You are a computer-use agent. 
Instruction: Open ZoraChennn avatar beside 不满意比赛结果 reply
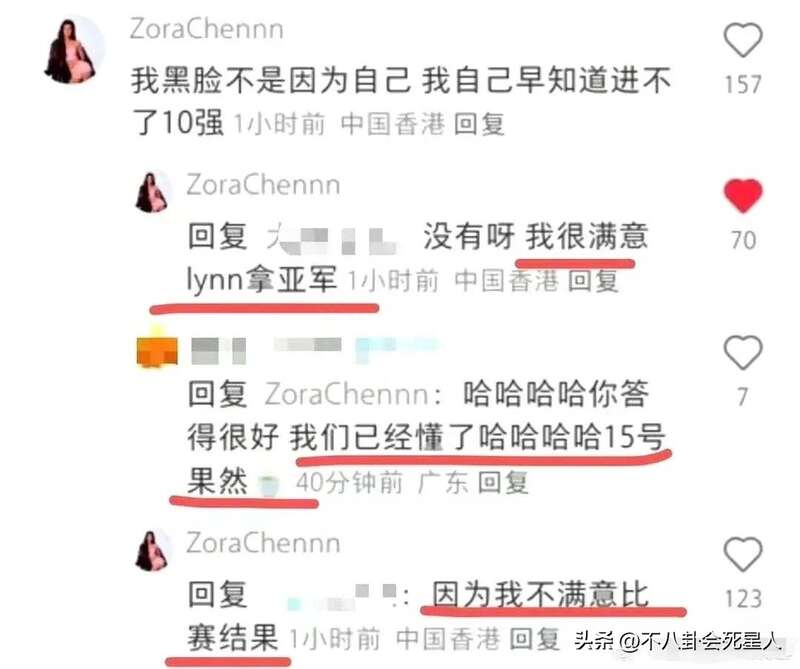(153, 551)
